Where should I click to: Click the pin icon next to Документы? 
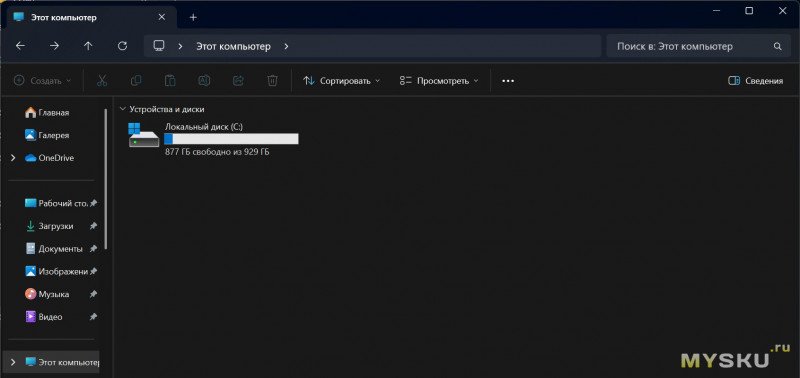(93, 249)
